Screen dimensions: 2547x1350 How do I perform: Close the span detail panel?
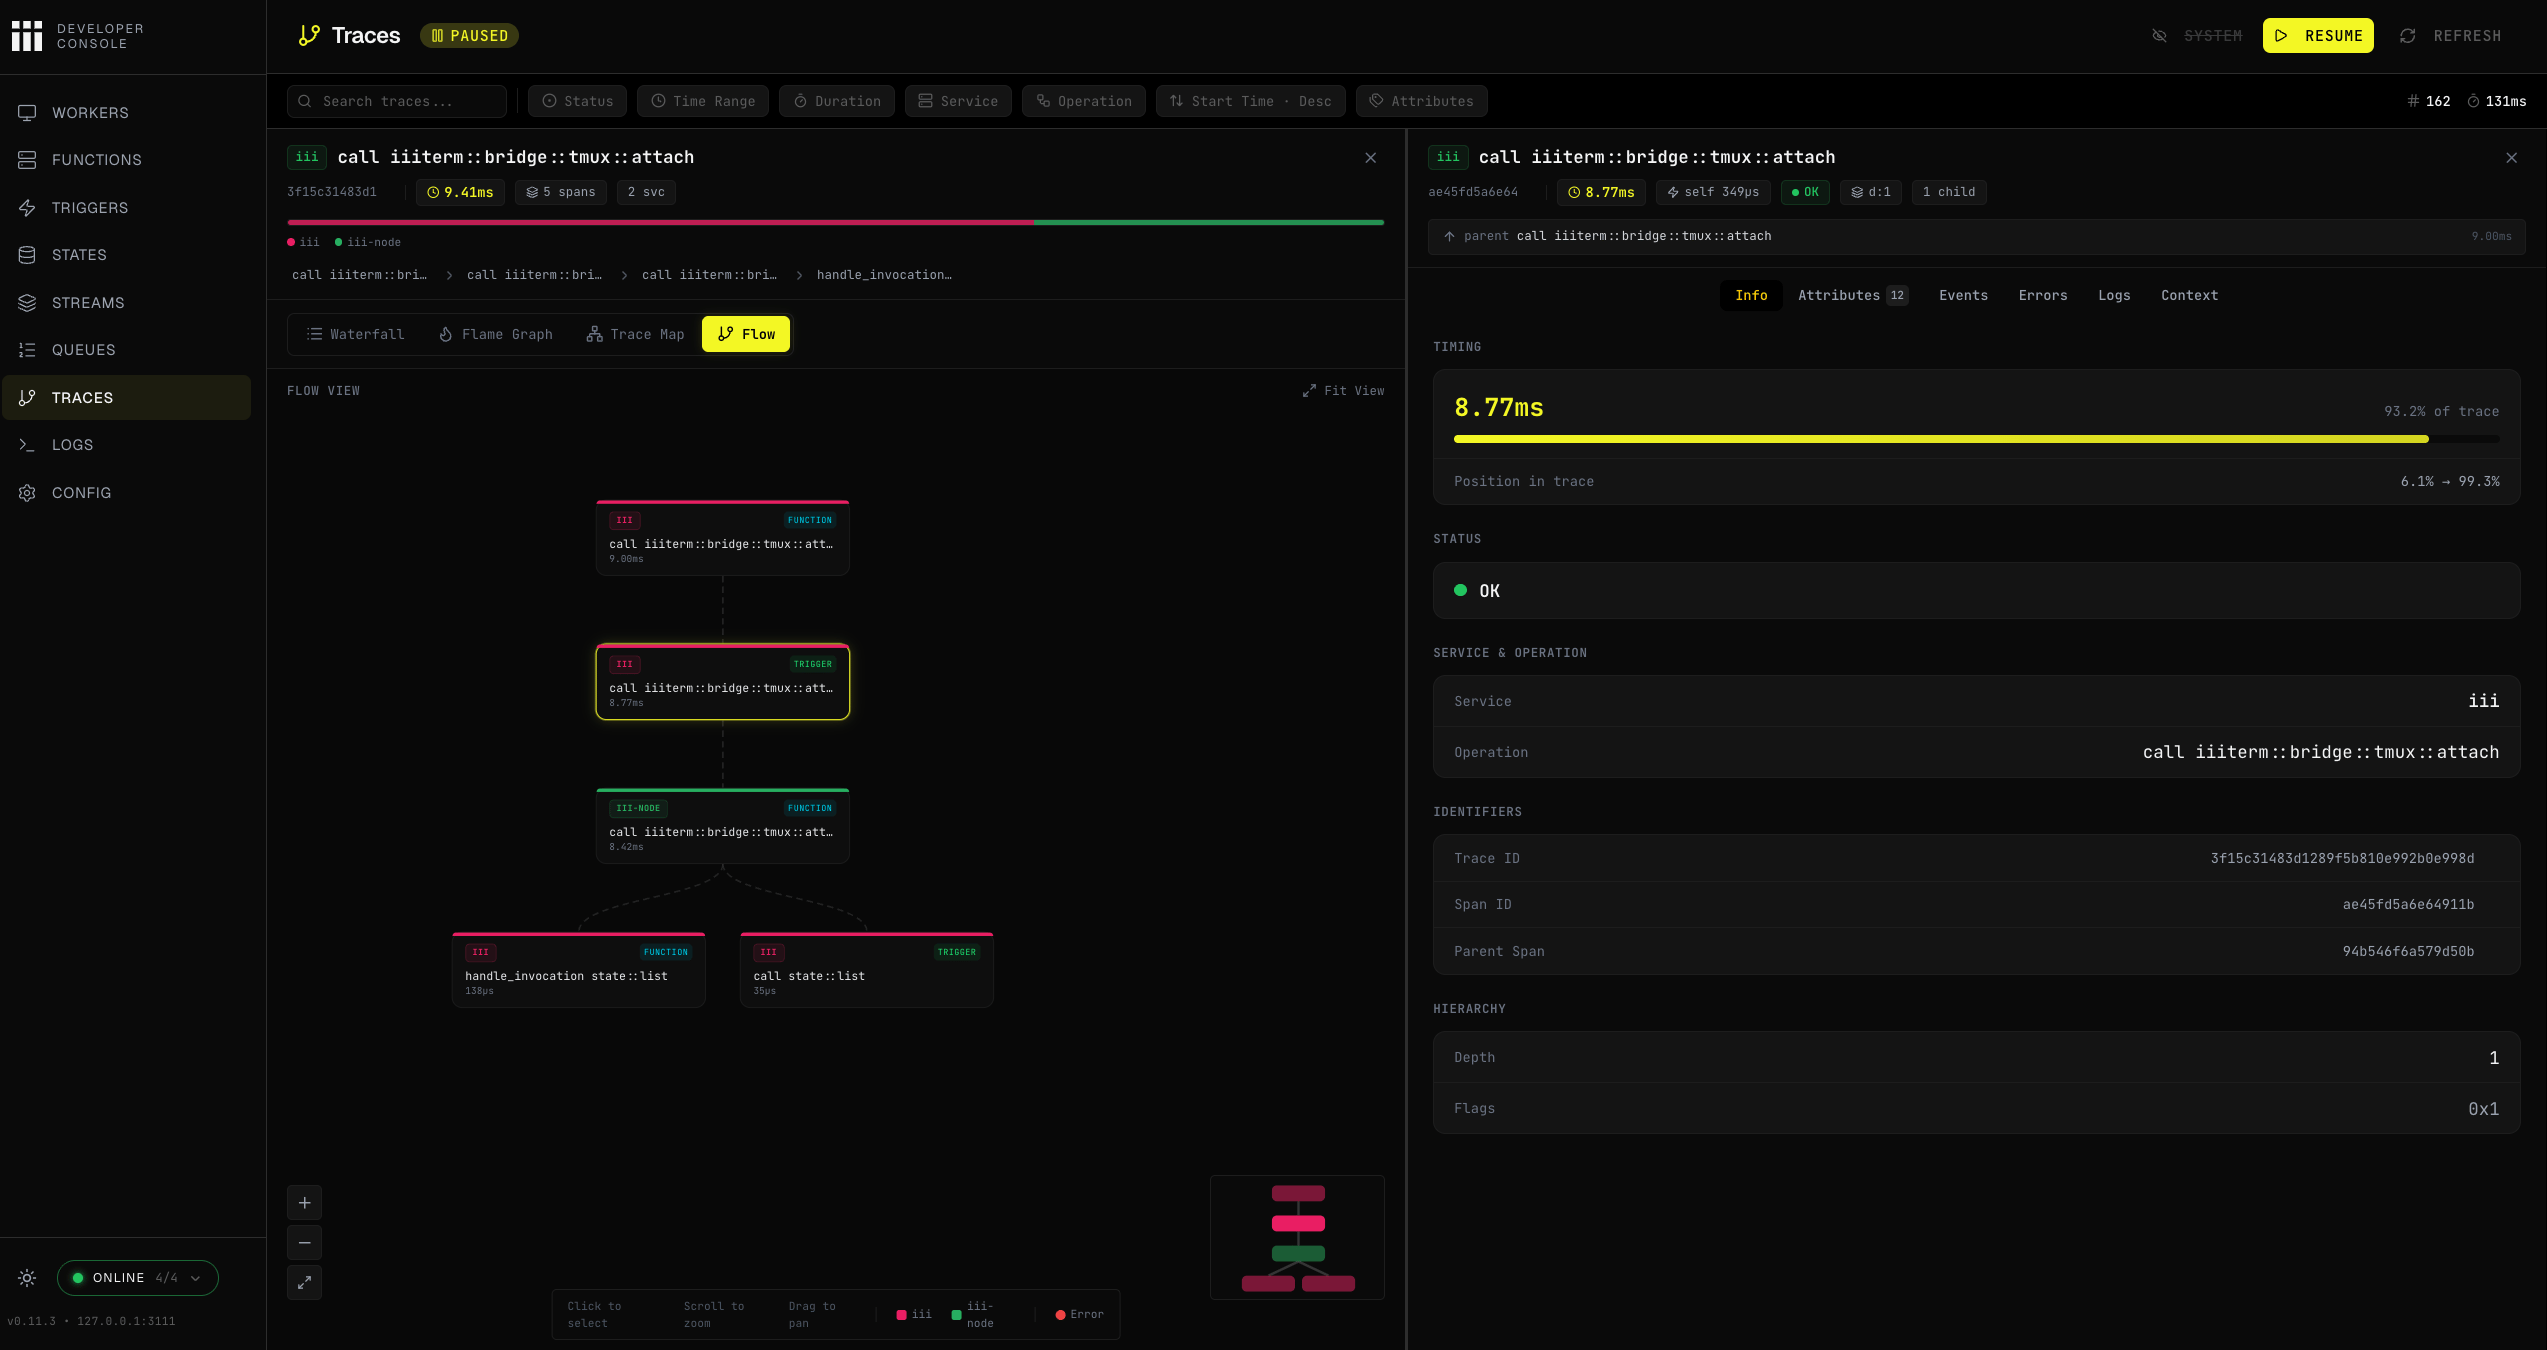[x=2511, y=158]
